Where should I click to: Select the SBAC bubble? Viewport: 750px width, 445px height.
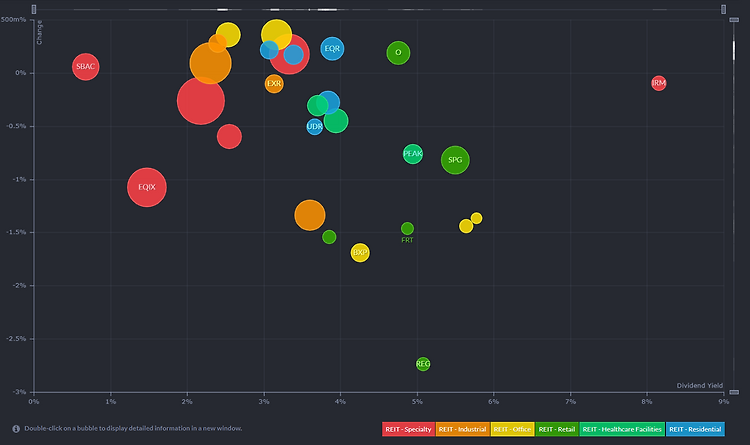click(86, 67)
